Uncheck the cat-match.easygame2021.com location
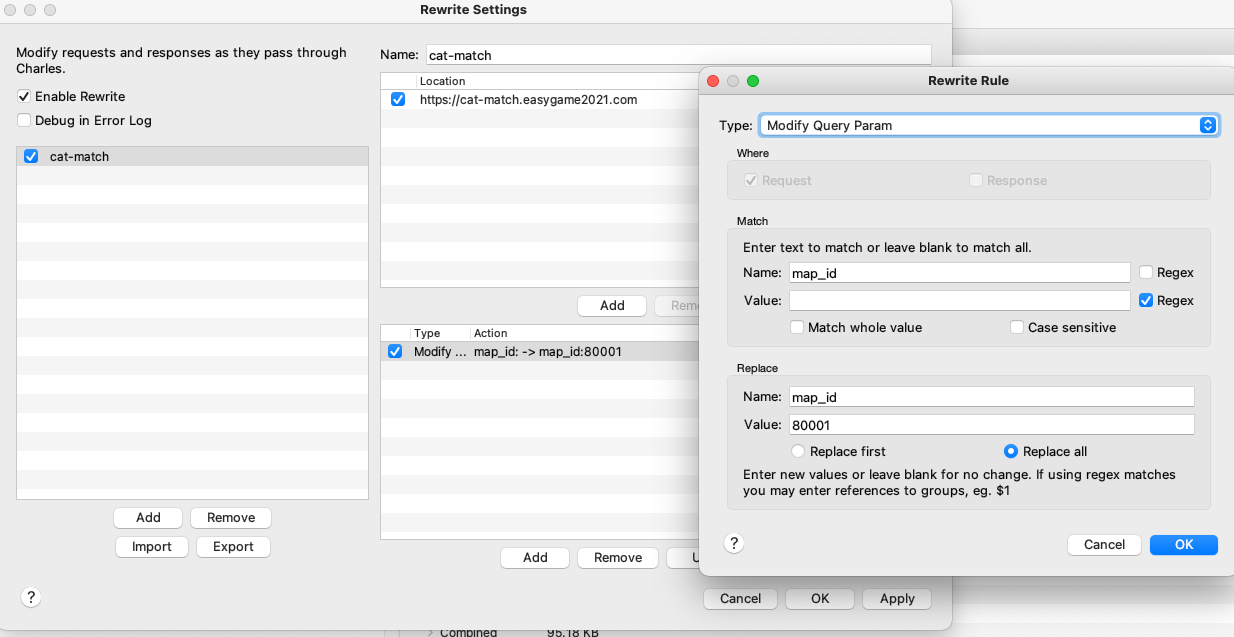The image size is (1234, 637). coord(398,99)
